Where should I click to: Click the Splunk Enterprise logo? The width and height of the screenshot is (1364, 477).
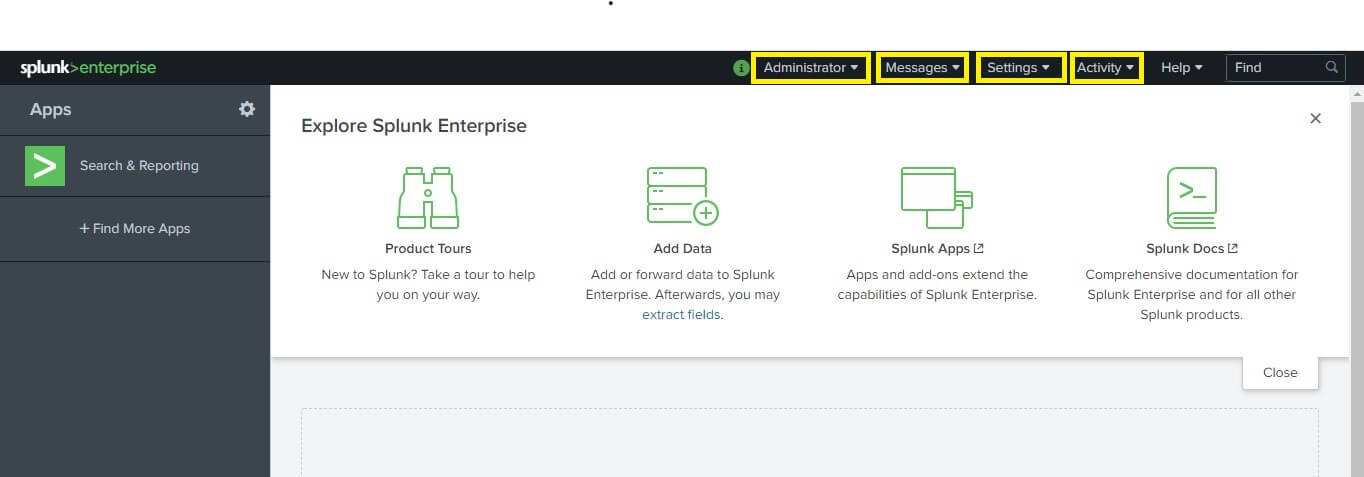(88, 68)
